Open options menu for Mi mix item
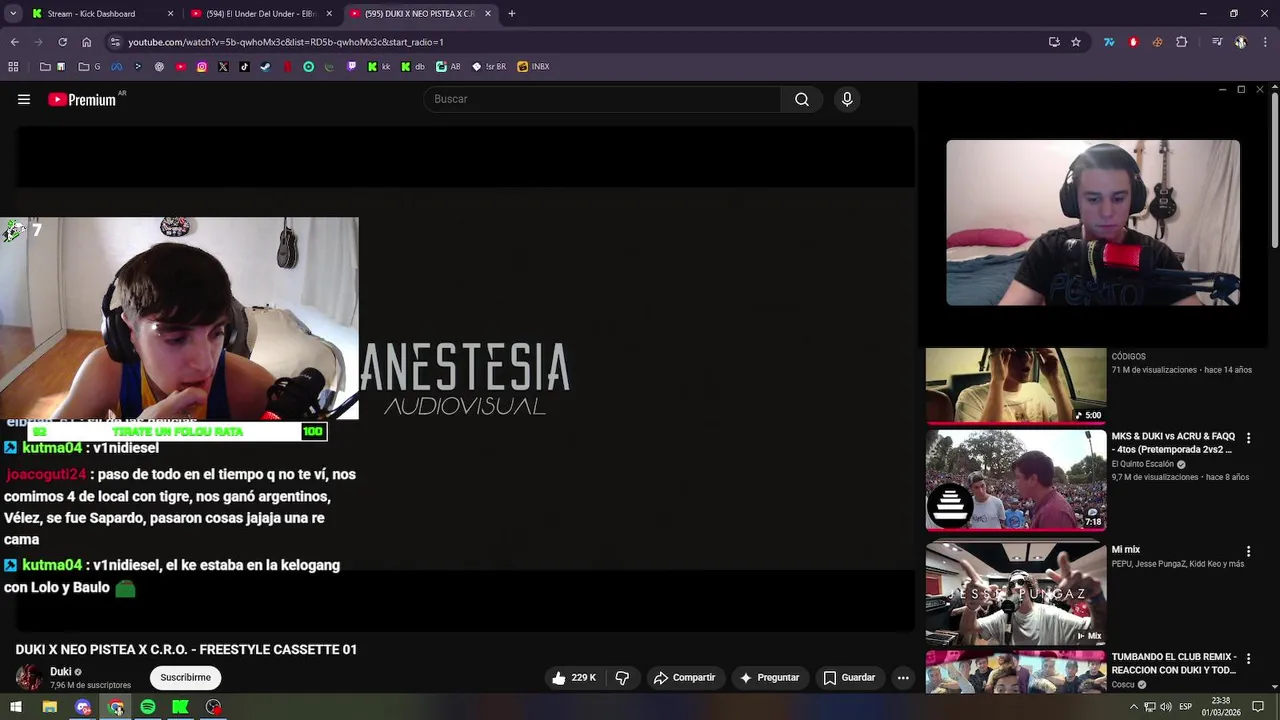 click(x=1248, y=551)
